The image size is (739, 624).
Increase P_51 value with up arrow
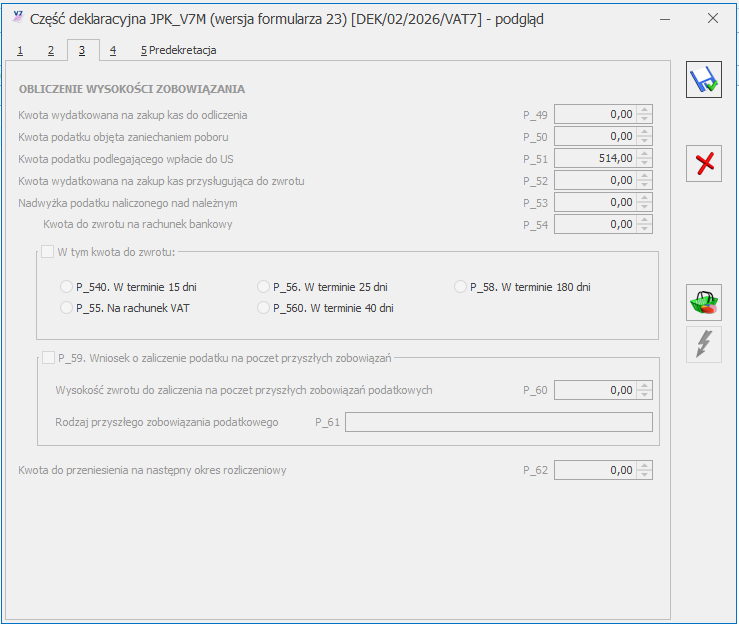click(x=645, y=154)
